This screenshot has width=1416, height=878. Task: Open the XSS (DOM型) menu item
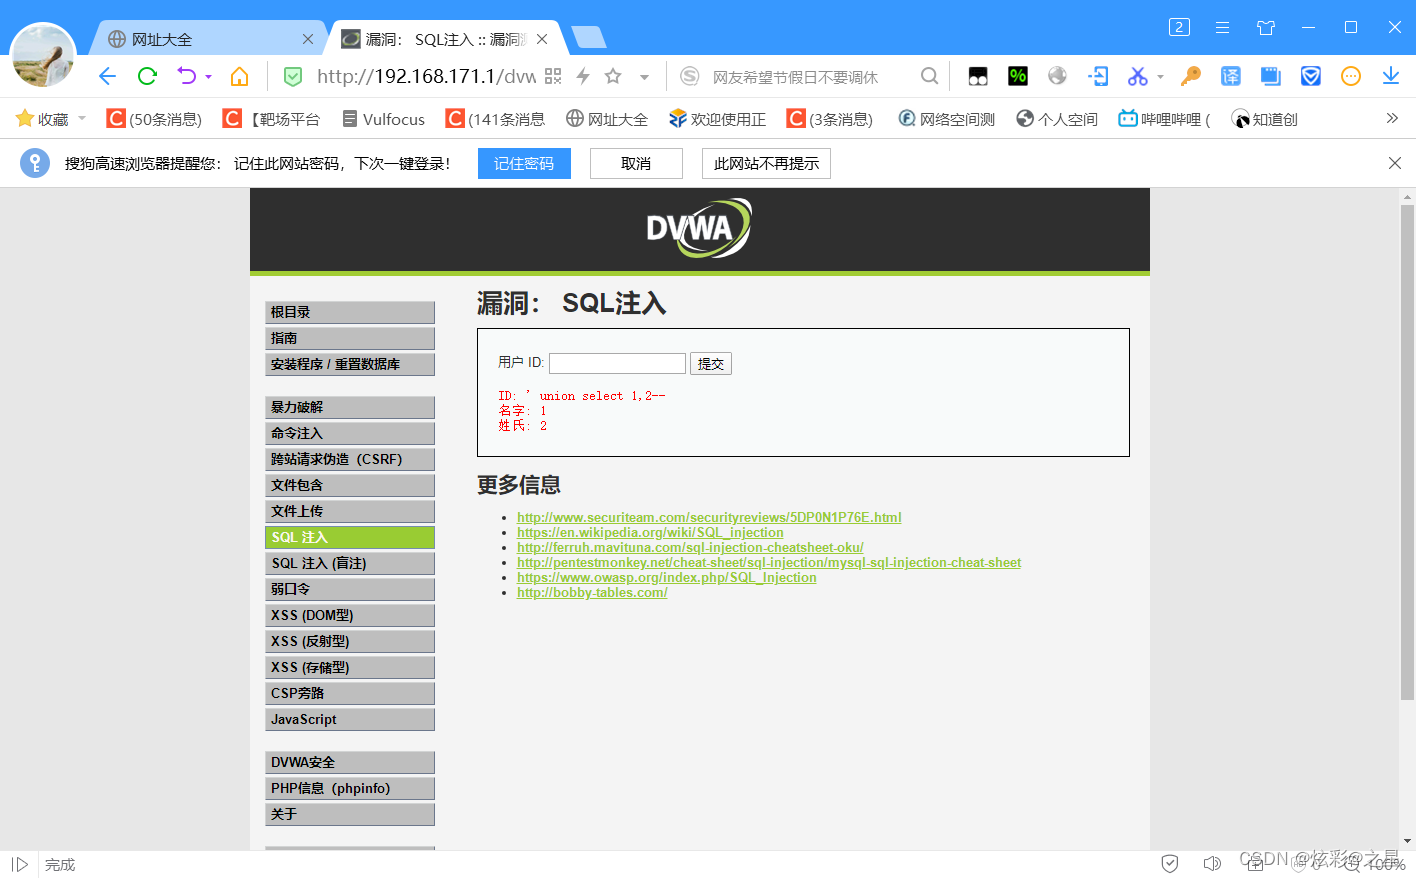click(350, 615)
